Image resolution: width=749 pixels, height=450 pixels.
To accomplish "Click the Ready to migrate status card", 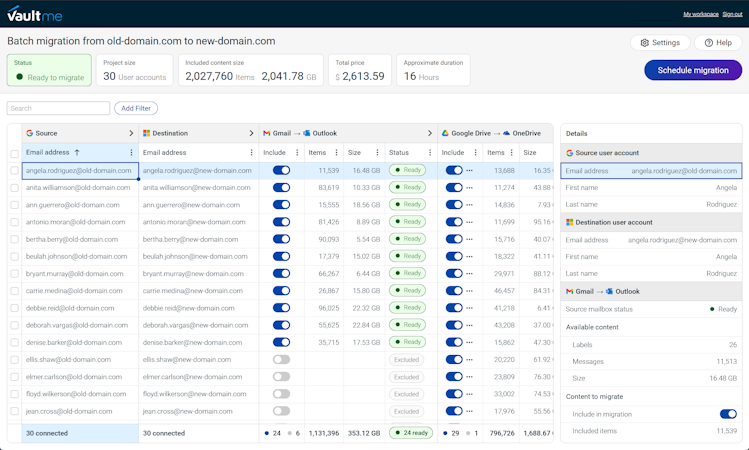I will click(x=49, y=70).
